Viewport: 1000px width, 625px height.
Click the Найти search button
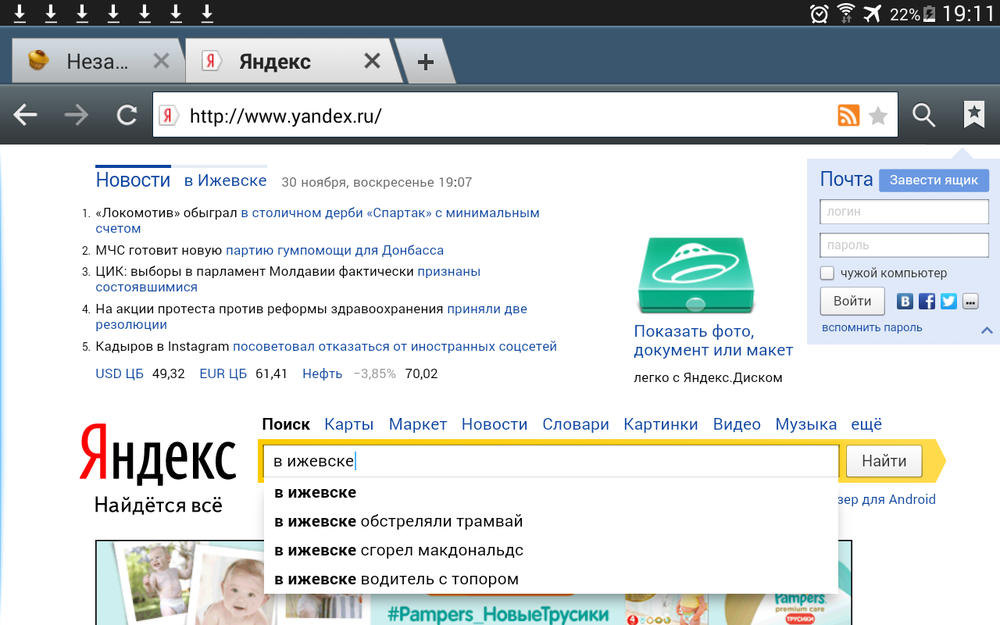[x=884, y=461]
